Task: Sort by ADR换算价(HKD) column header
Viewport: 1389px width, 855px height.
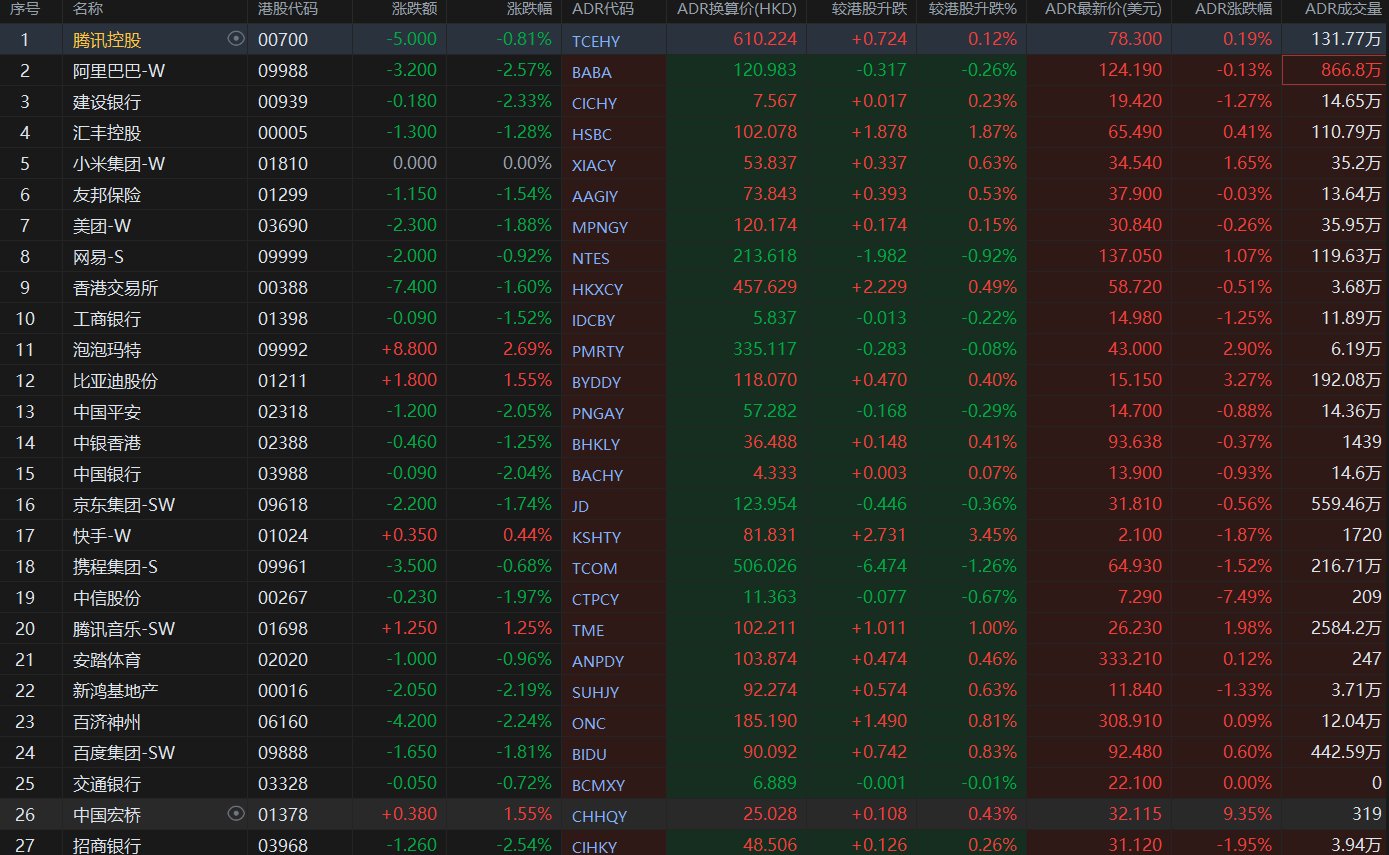Action: [736, 9]
